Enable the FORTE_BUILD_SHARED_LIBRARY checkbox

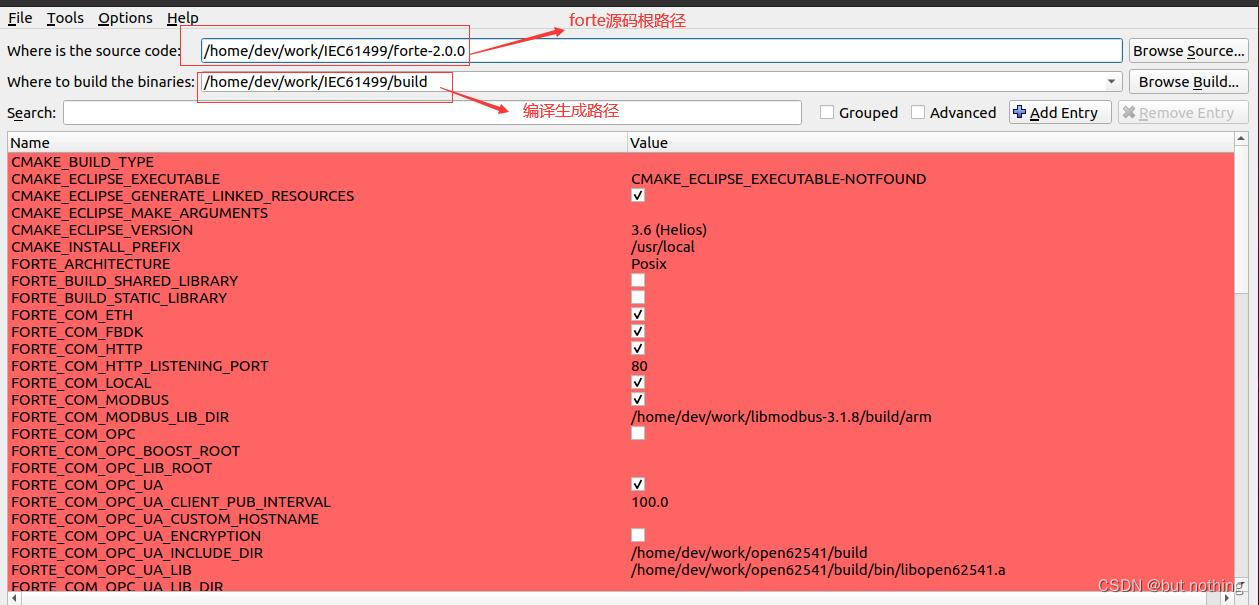click(x=637, y=280)
